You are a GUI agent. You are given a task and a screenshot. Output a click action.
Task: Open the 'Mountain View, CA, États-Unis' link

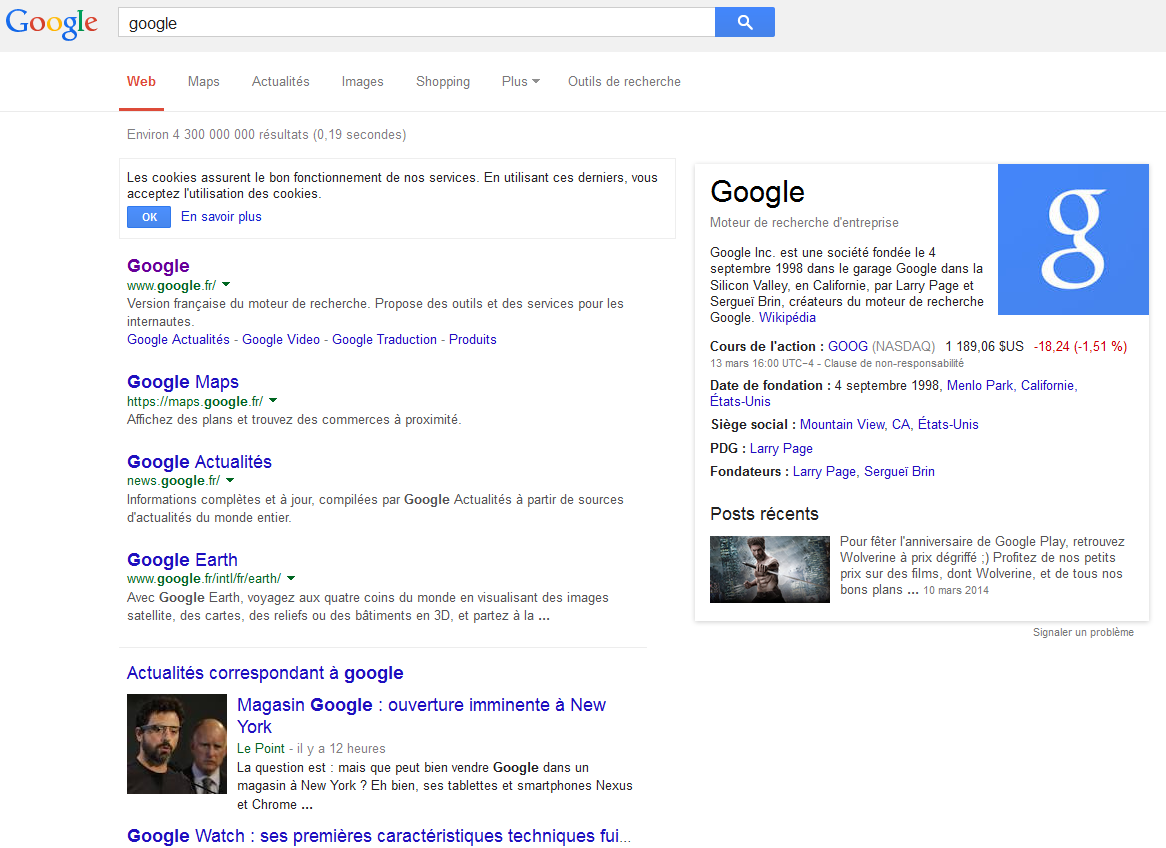889,424
